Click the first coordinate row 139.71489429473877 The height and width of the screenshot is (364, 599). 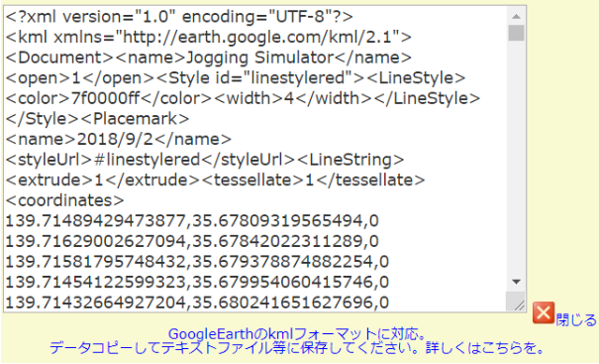point(192,221)
